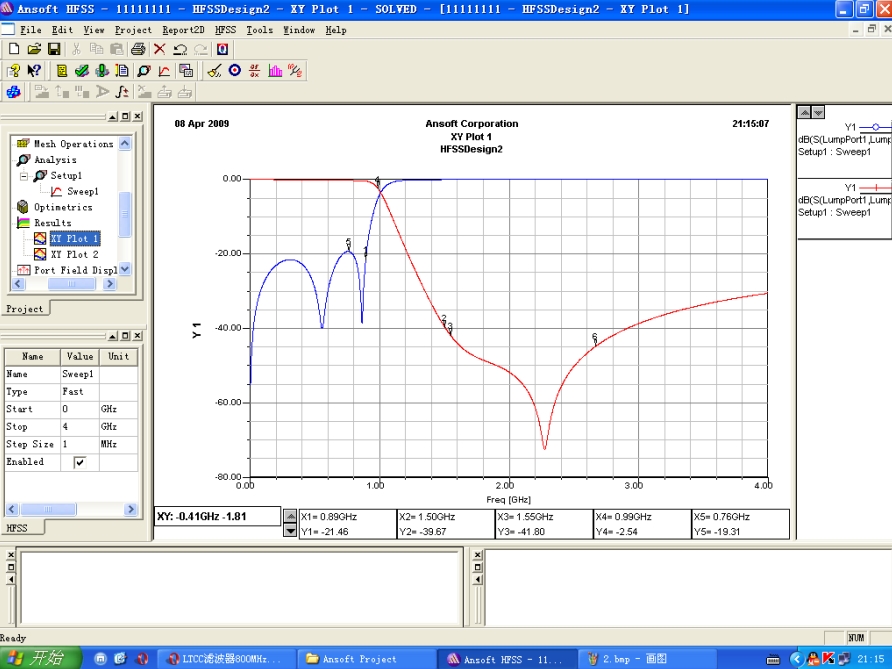Screen dimensions: 892x669
Task: Open the HFSS menu
Action: [x=225, y=30]
